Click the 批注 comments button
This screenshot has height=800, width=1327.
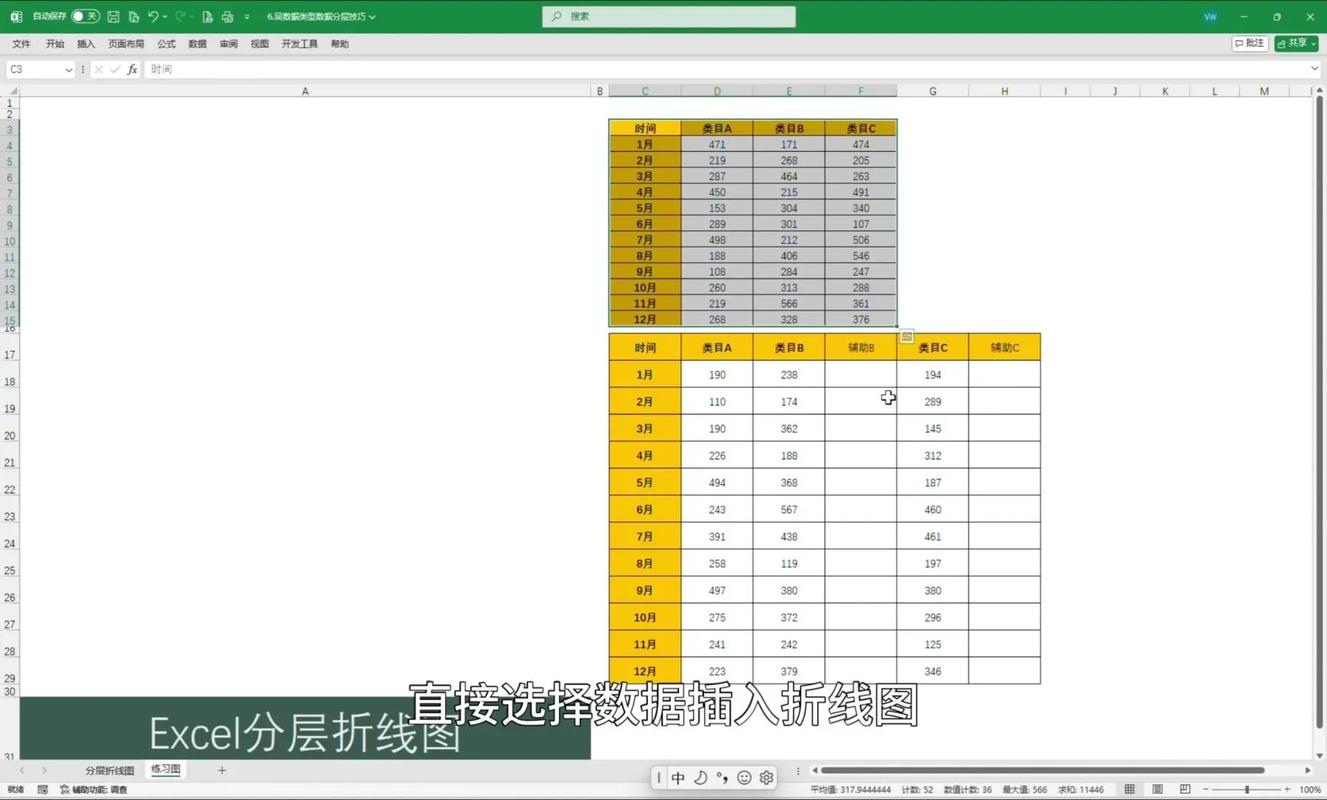(1250, 44)
